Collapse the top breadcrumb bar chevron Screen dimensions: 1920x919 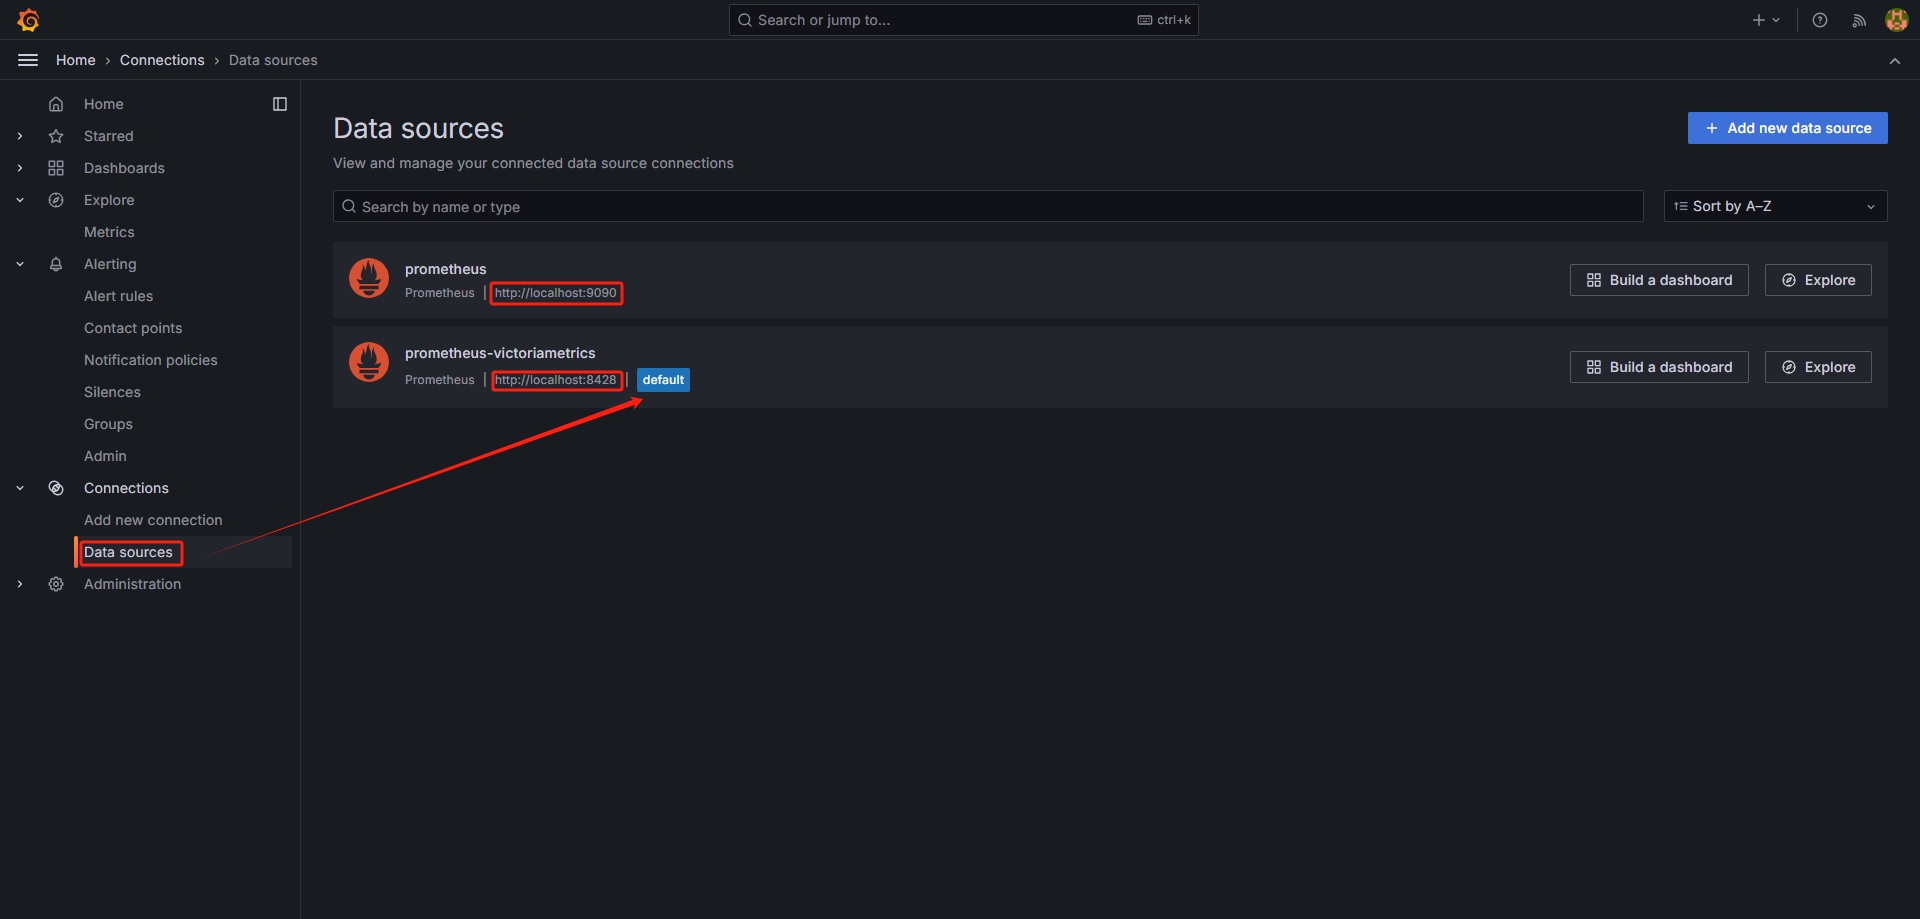point(1895,61)
